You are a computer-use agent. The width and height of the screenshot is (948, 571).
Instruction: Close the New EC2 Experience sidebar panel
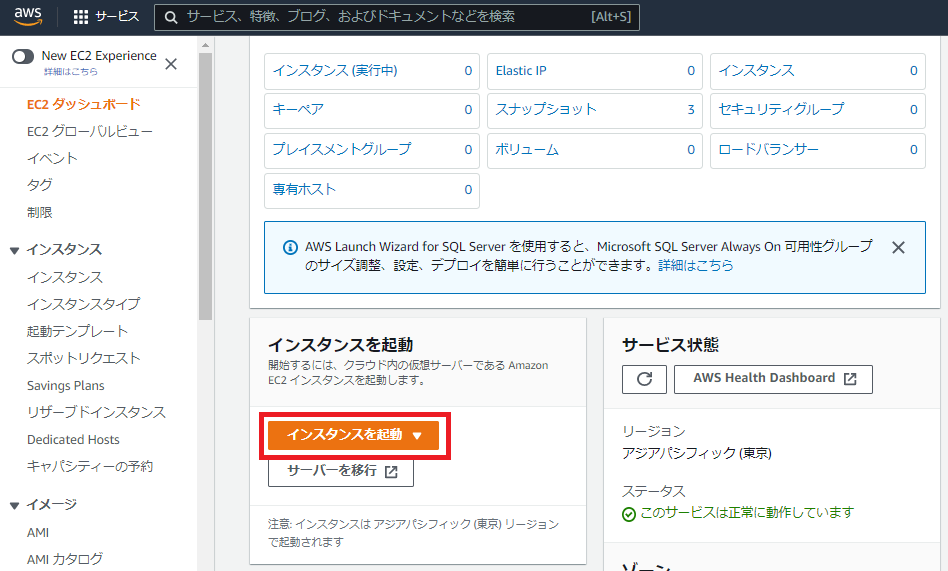pyautogui.click(x=171, y=64)
